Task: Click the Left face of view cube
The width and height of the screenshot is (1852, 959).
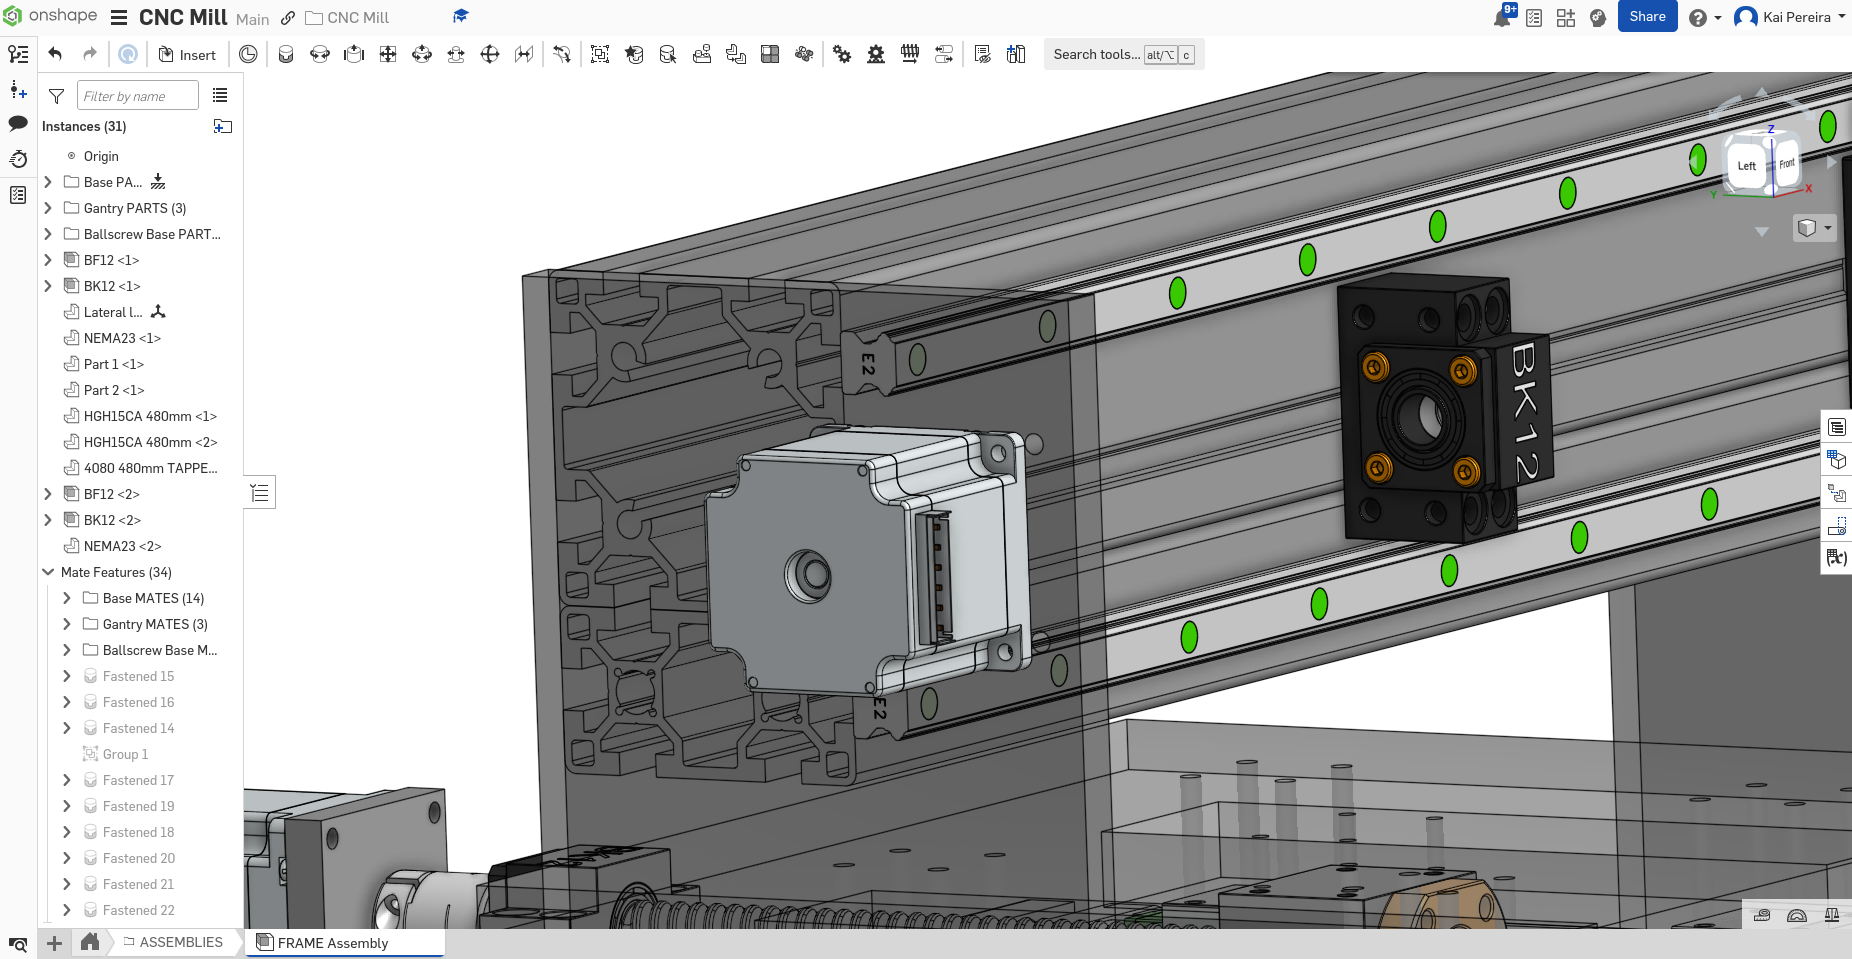Action: [x=1746, y=166]
